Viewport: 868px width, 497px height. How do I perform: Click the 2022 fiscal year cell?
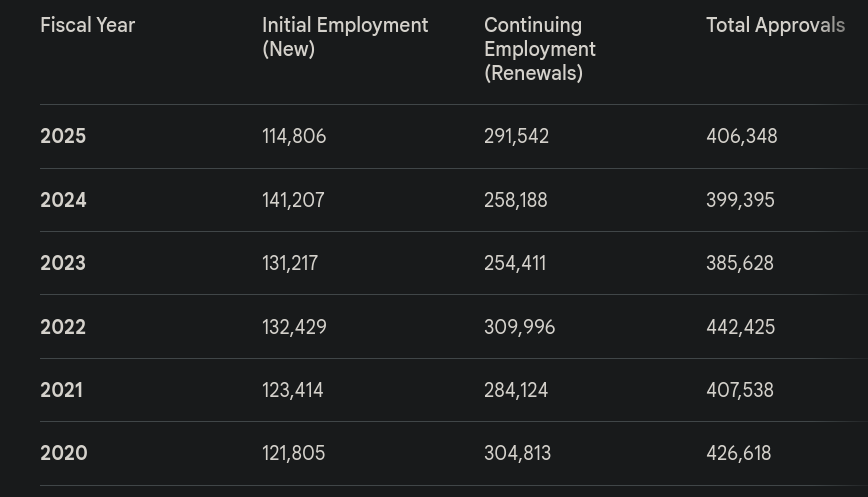[63, 327]
